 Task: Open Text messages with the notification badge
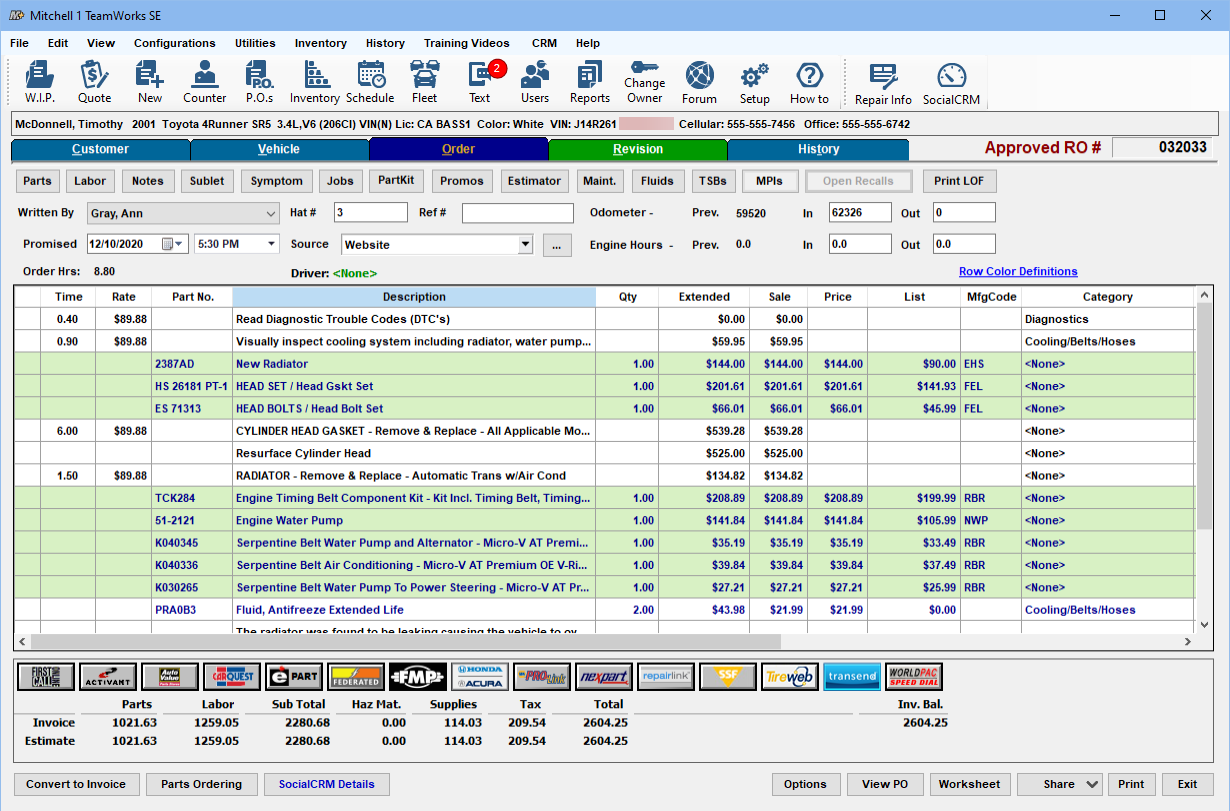click(x=480, y=82)
